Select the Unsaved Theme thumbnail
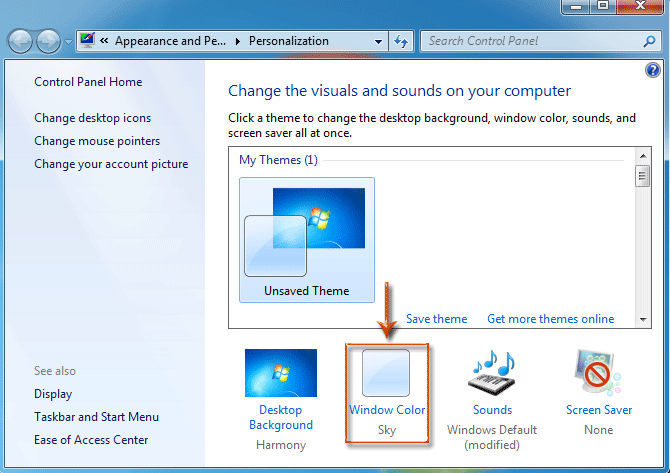The height and width of the screenshot is (473, 670). (307, 240)
